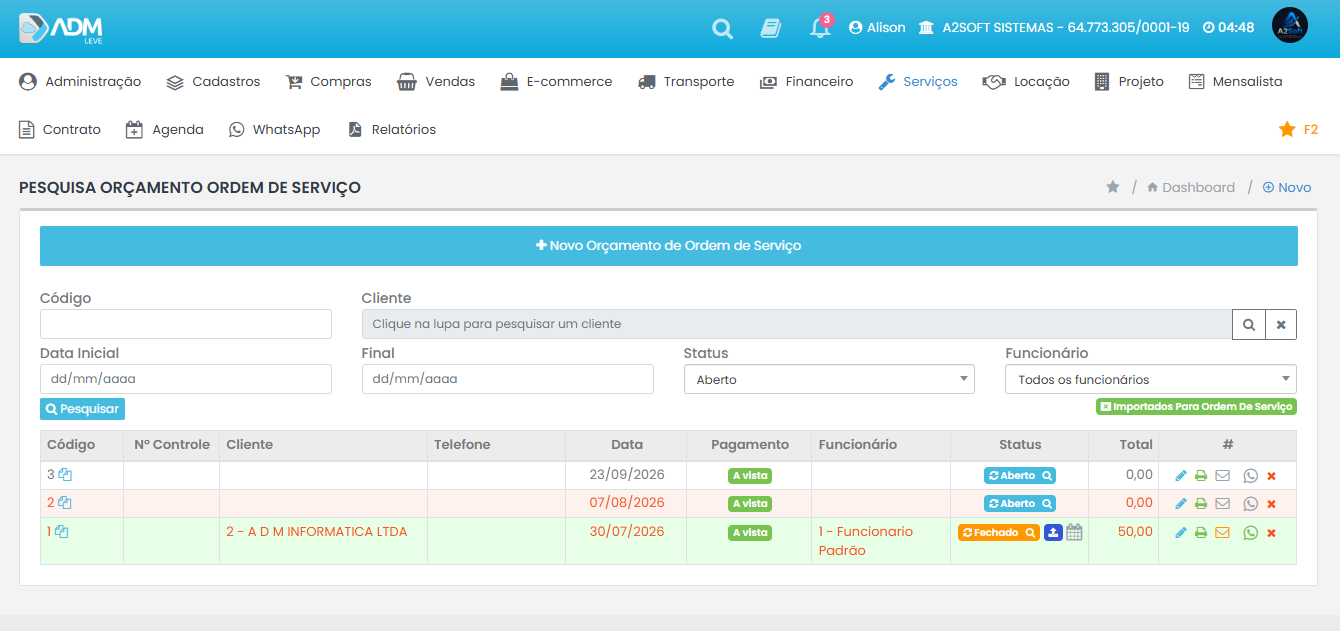Open the search magnifier in the top header

tap(722, 29)
